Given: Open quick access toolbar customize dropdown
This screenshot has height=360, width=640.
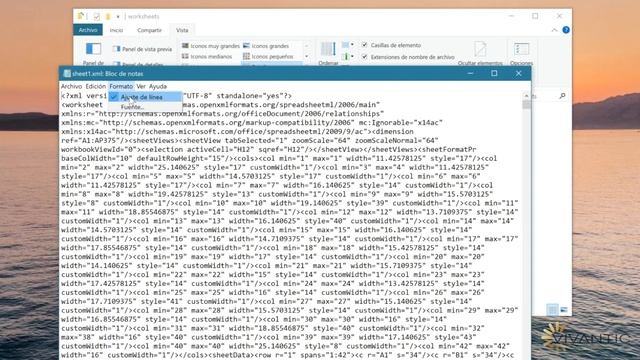Looking at the screenshot, I should 118,17.
